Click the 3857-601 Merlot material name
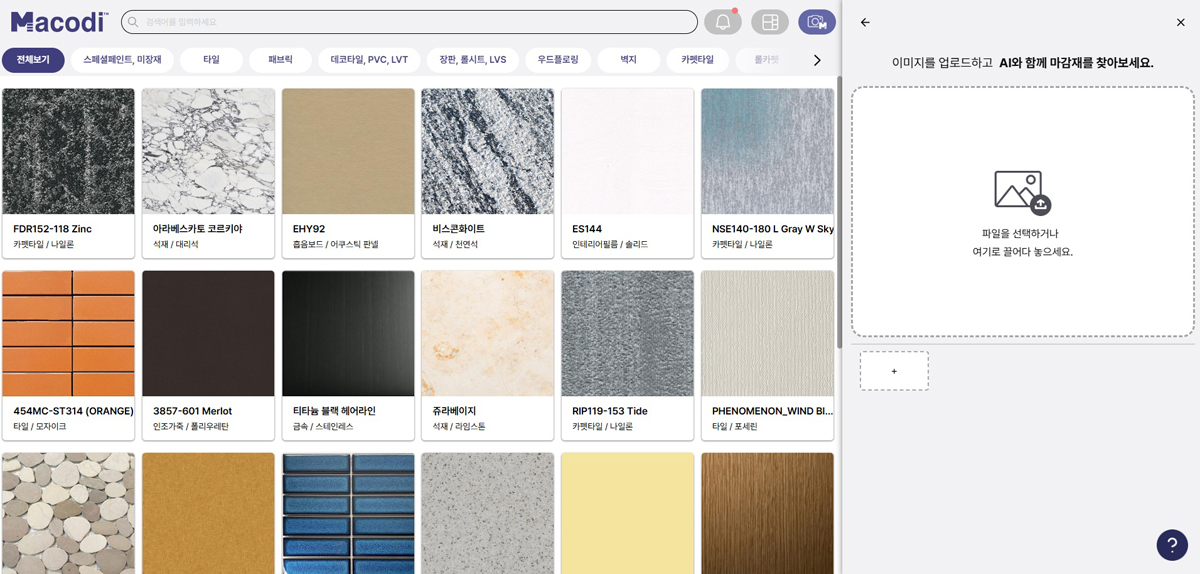Screen dimensions: 1200x574 pos(194,411)
